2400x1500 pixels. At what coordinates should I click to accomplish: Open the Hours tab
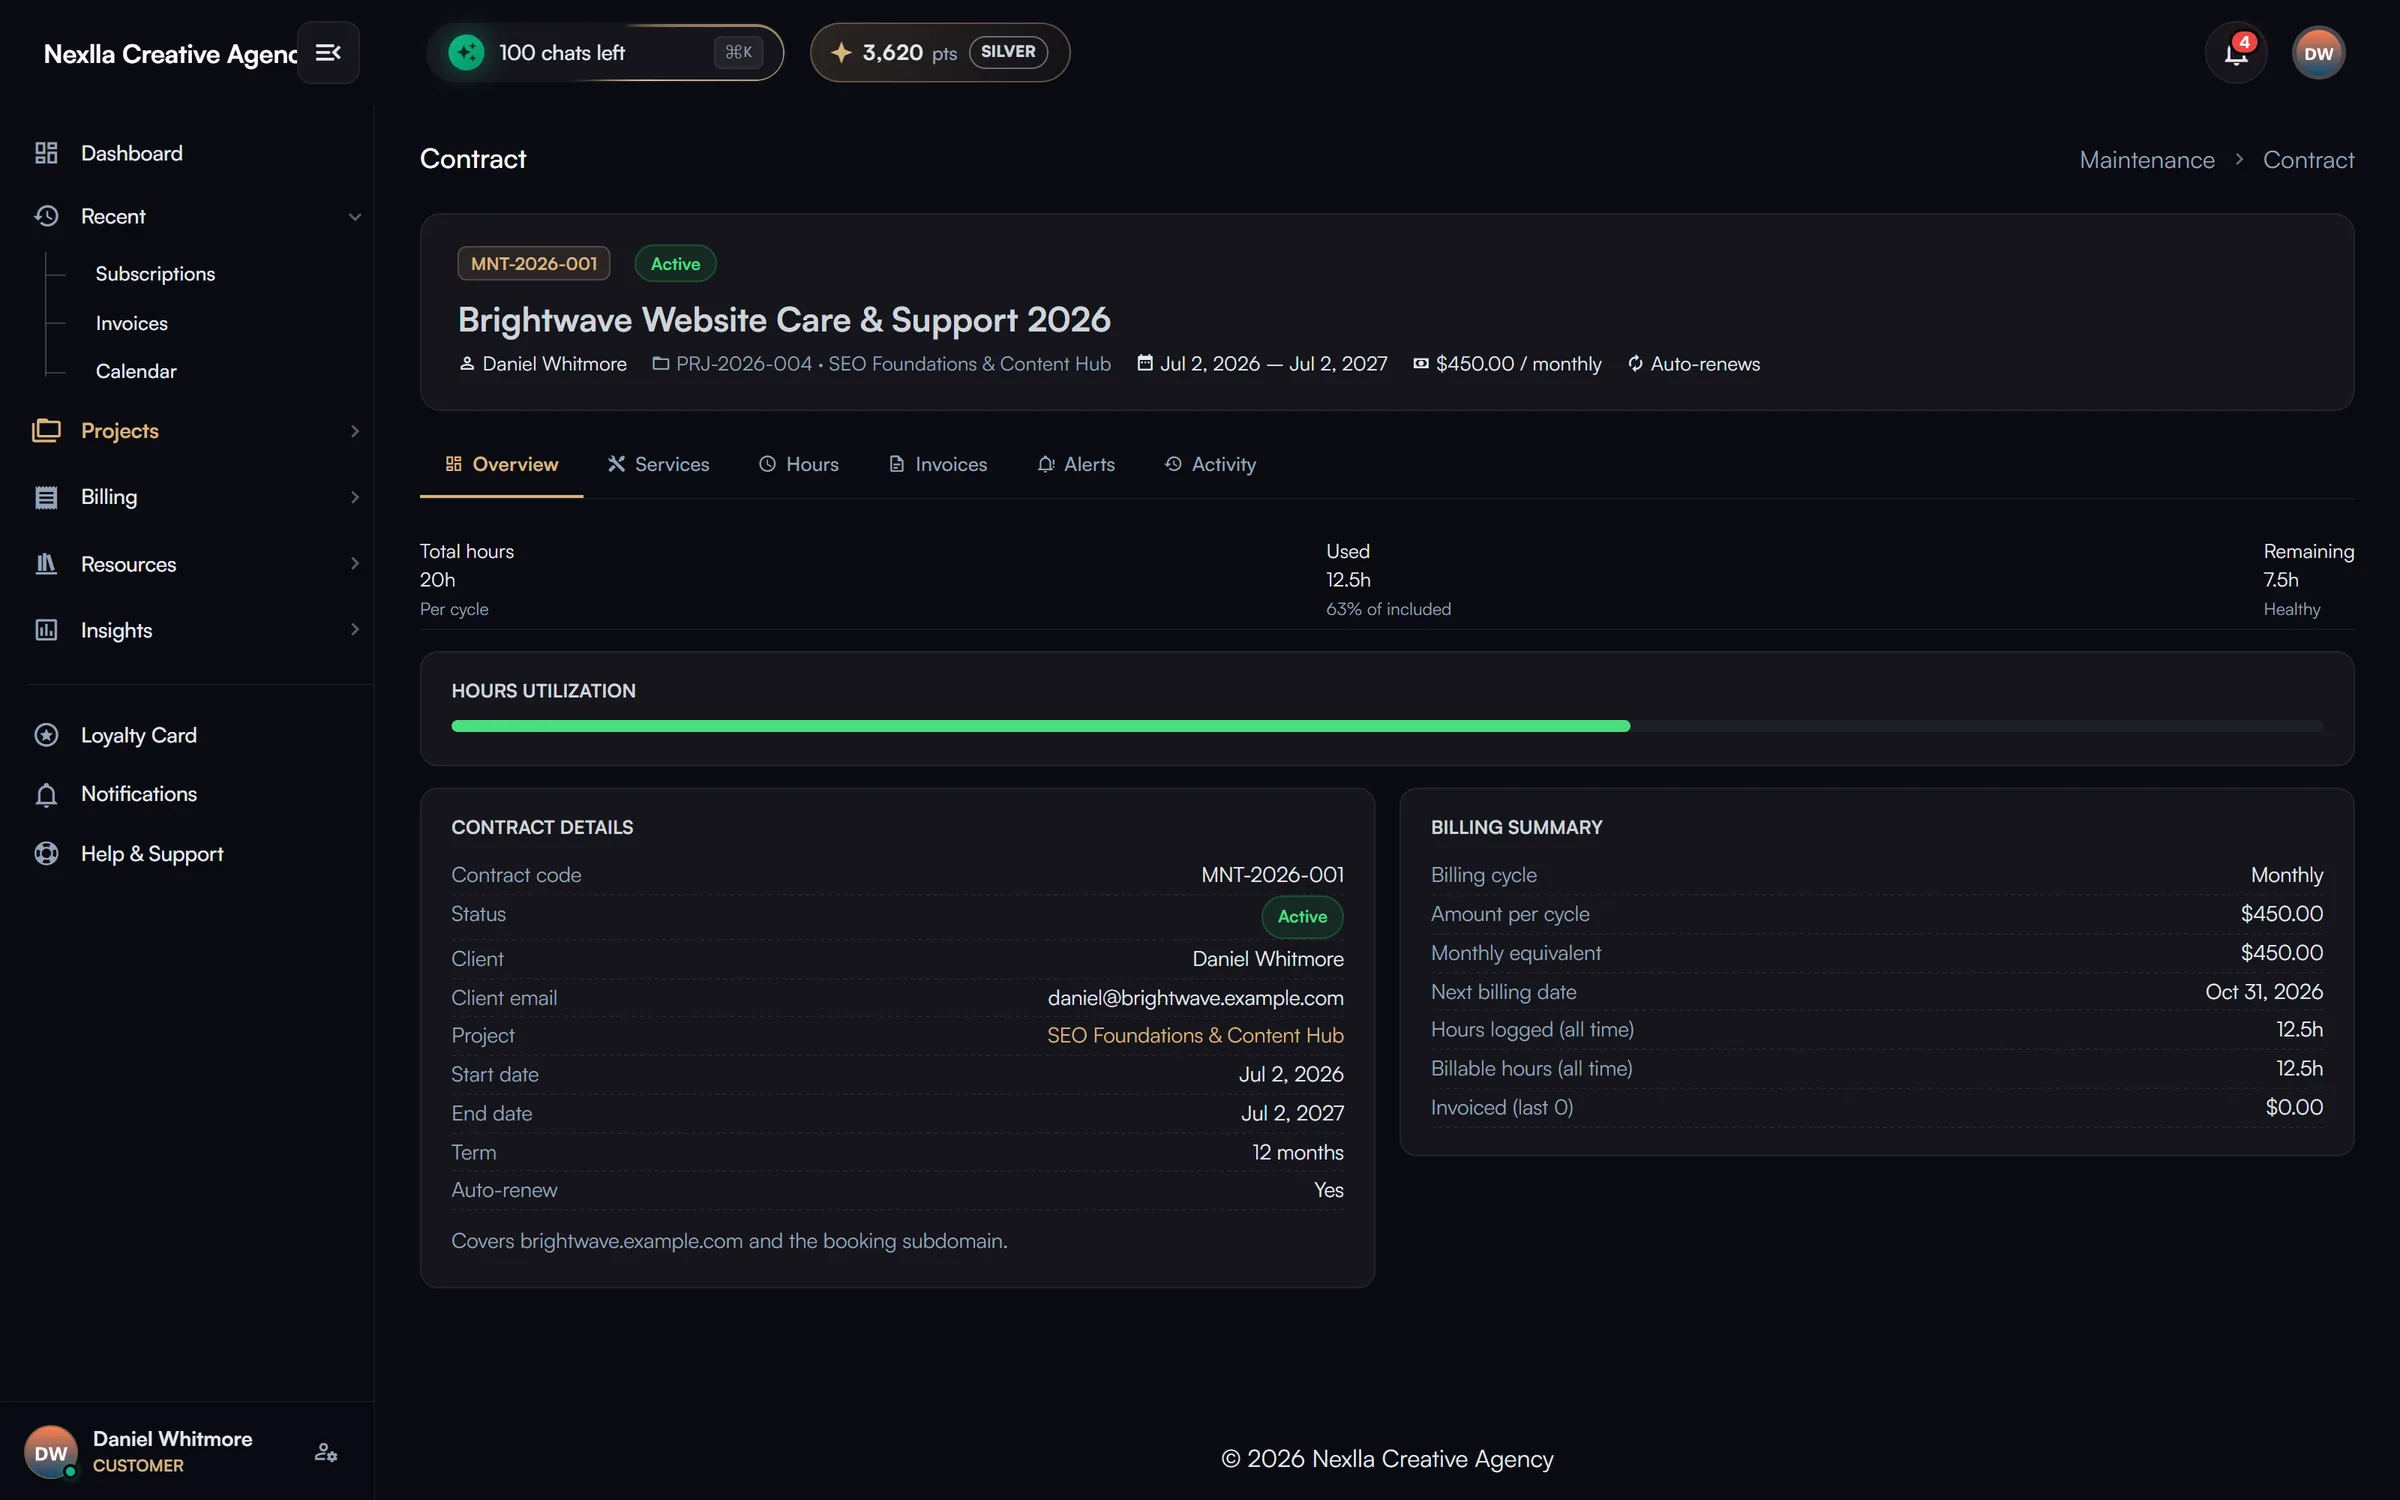coord(799,464)
